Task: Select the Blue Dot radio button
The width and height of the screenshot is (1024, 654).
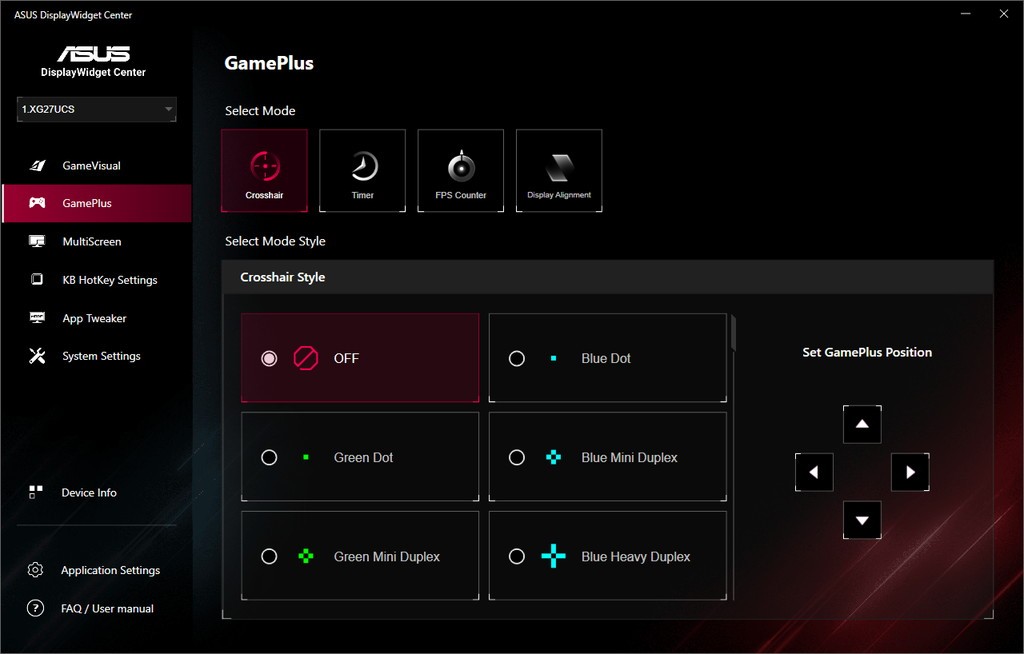Action: tap(517, 358)
